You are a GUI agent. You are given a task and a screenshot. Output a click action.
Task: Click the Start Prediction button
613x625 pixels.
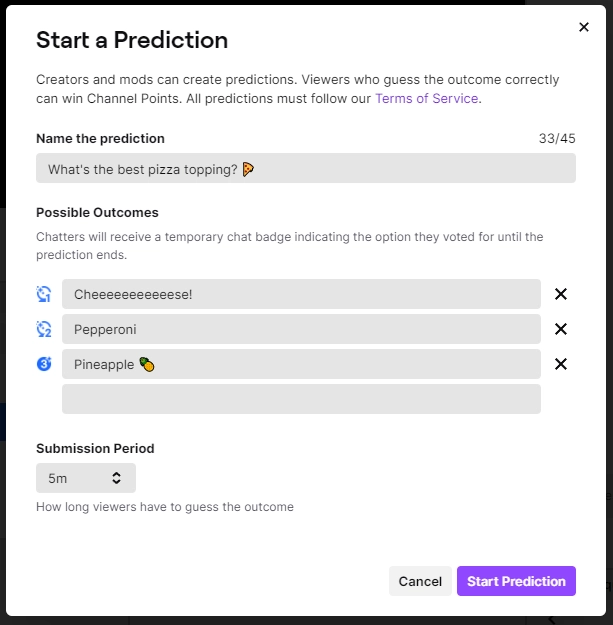click(x=516, y=581)
